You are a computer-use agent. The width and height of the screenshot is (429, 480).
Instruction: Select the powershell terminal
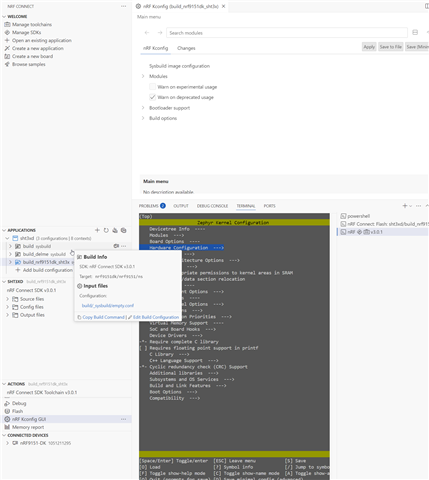coord(359,216)
